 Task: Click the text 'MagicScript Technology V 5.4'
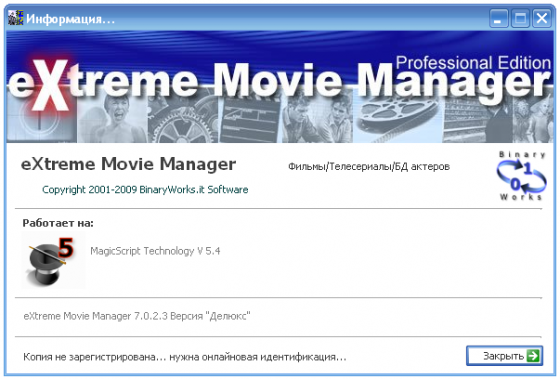pyautogui.click(x=155, y=251)
